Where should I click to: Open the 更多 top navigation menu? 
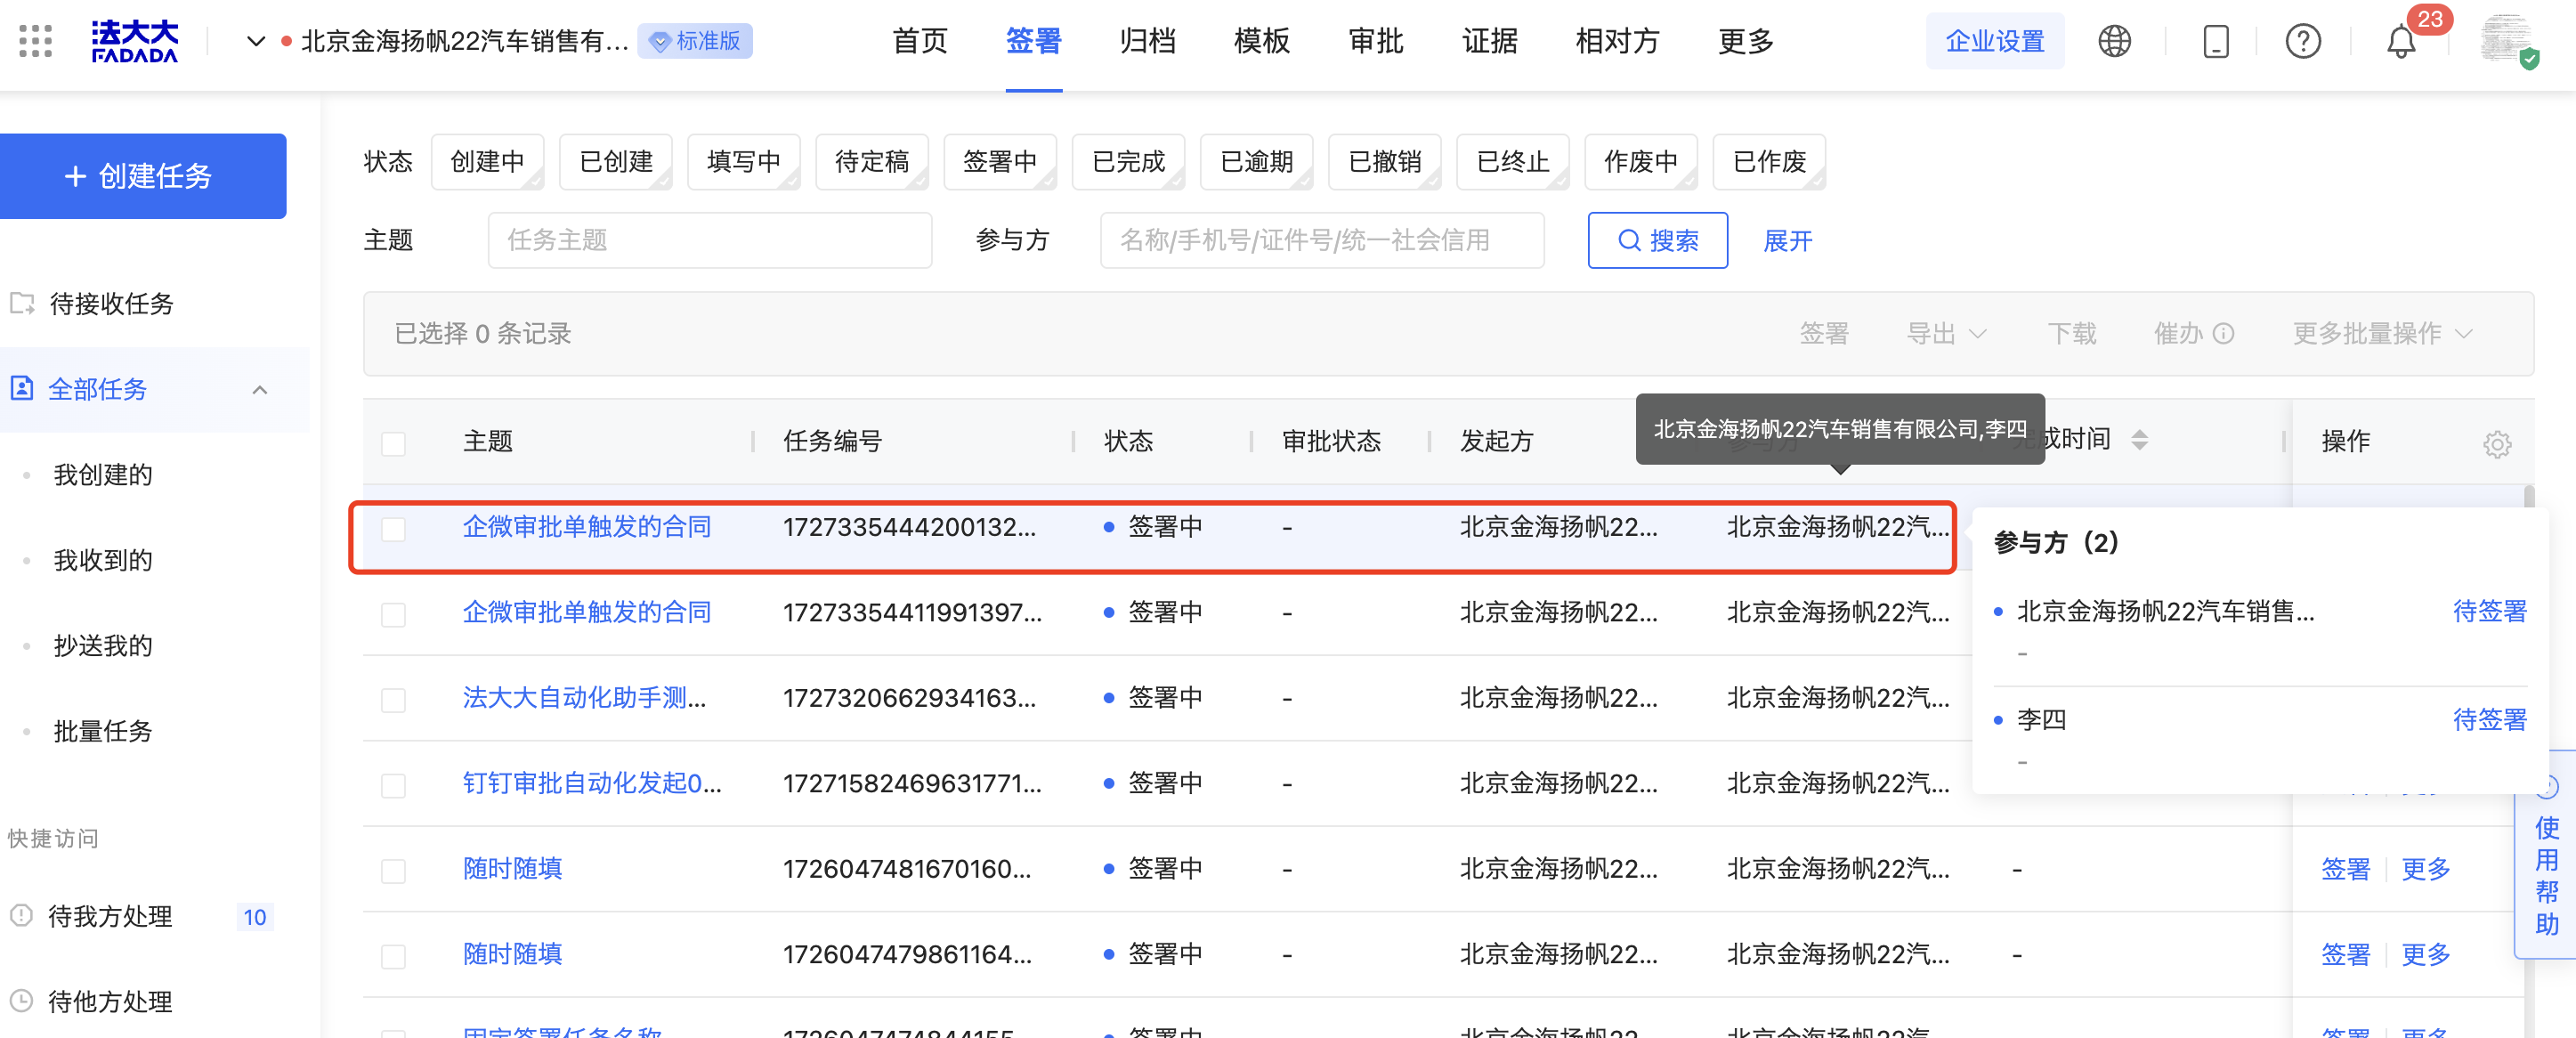point(1746,41)
